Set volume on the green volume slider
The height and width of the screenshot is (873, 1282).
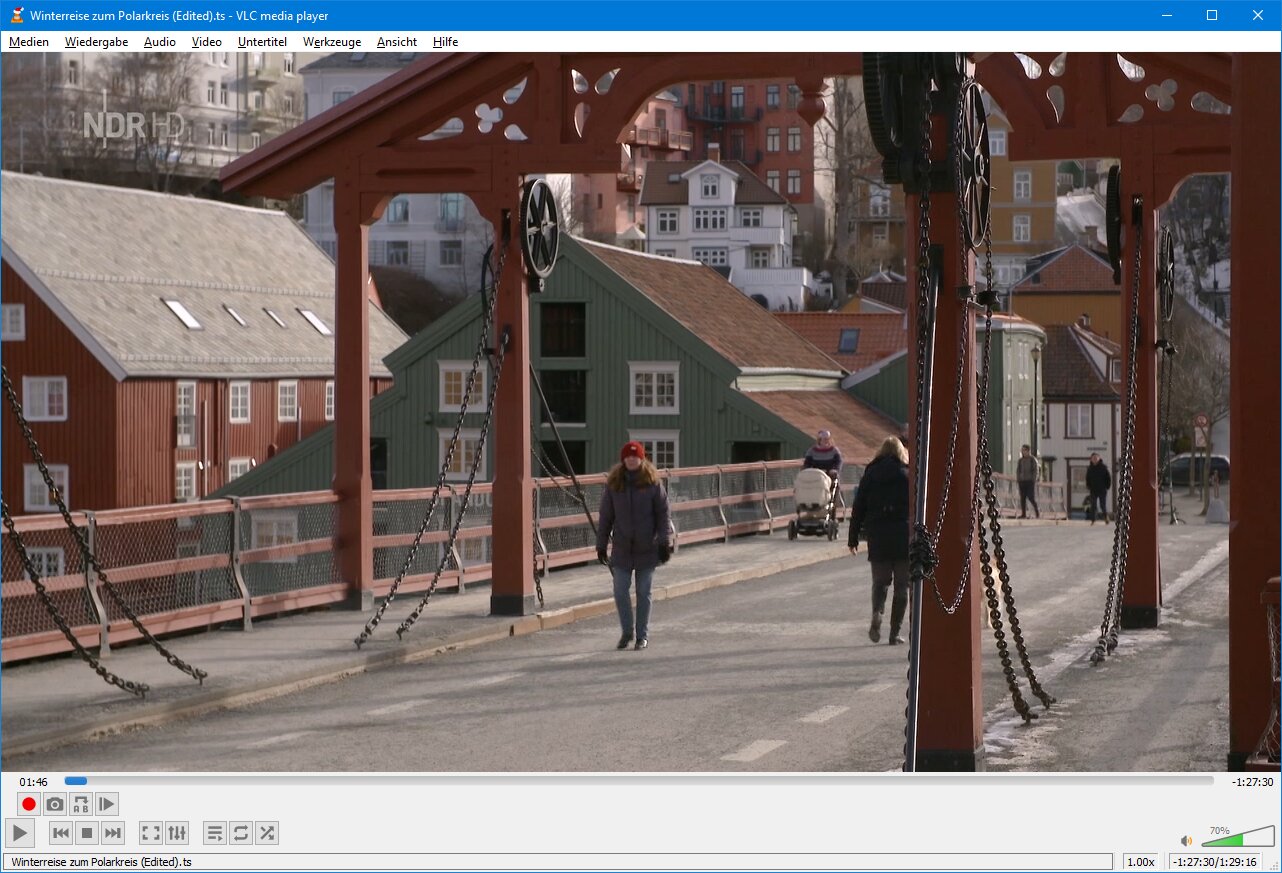click(x=1237, y=838)
